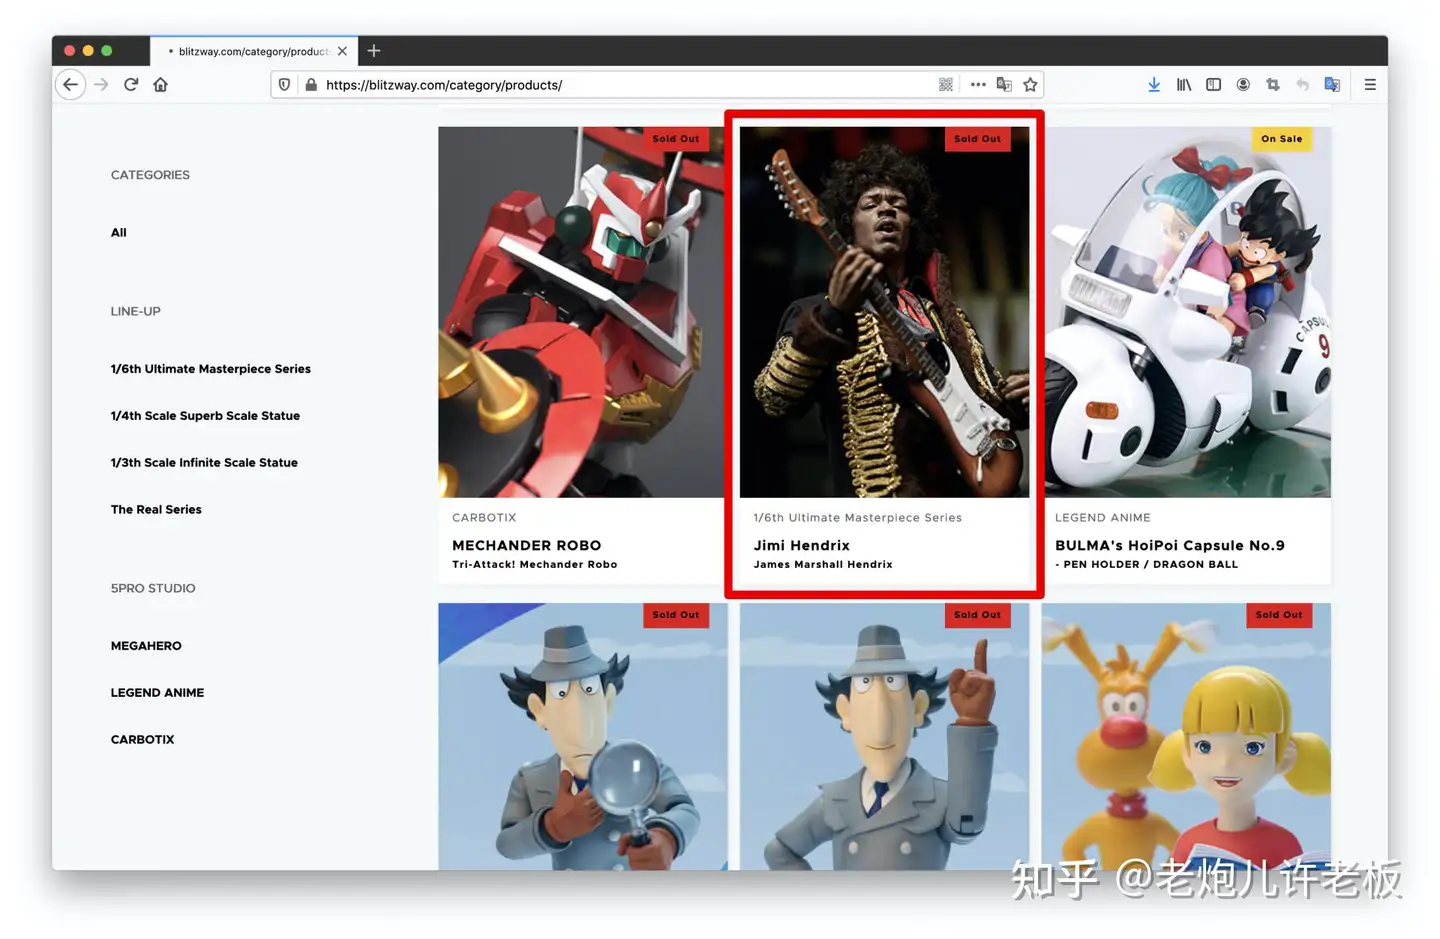Click the 5PRO STUDIO sidebar heading

pyautogui.click(x=153, y=589)
